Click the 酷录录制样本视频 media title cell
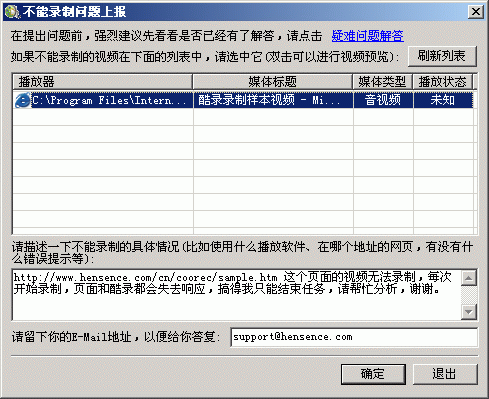Image resolution: width=489 pixels, height=399 pixels. [273, 100]
